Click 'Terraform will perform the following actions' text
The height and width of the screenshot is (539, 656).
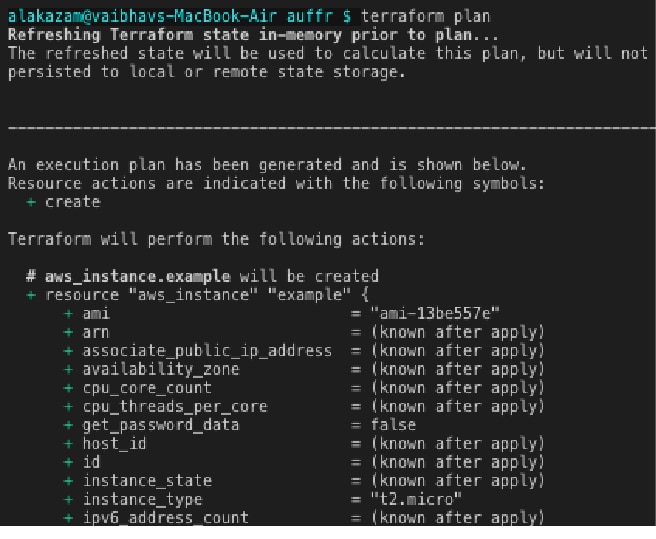(x=216, y=239)
